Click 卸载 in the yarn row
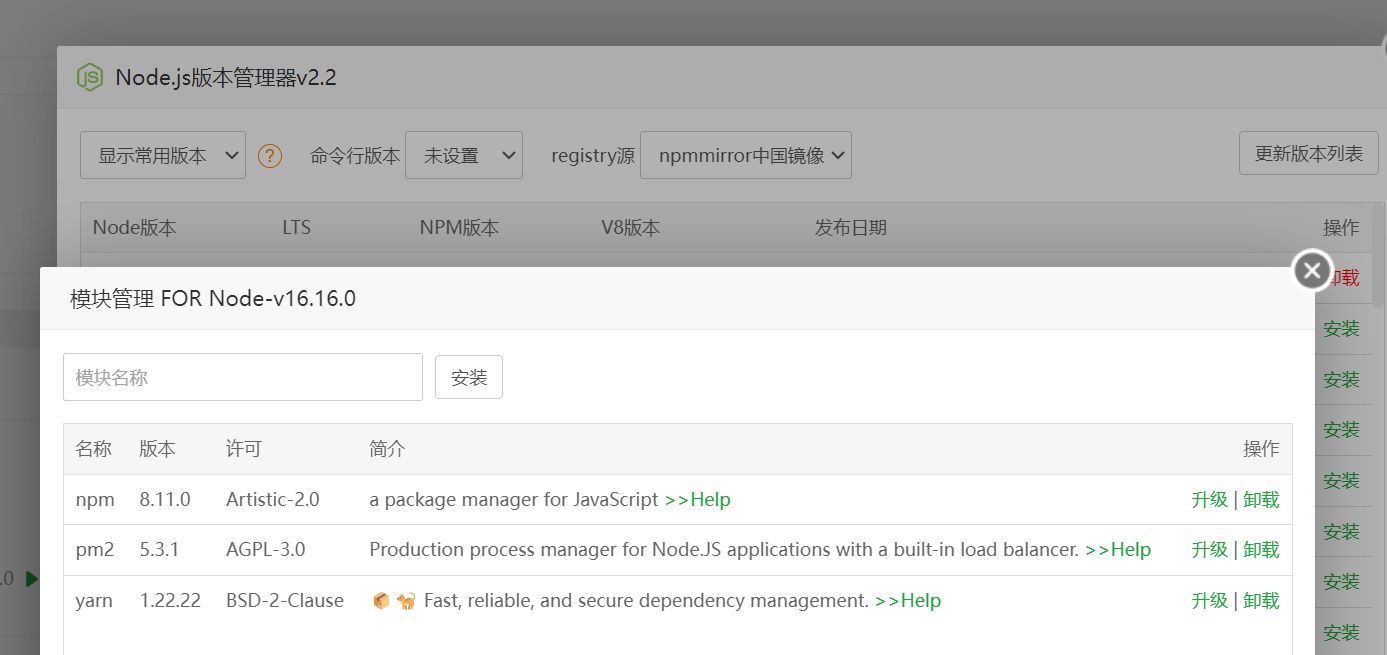 pyautogui.click(x=1261, y=600)
